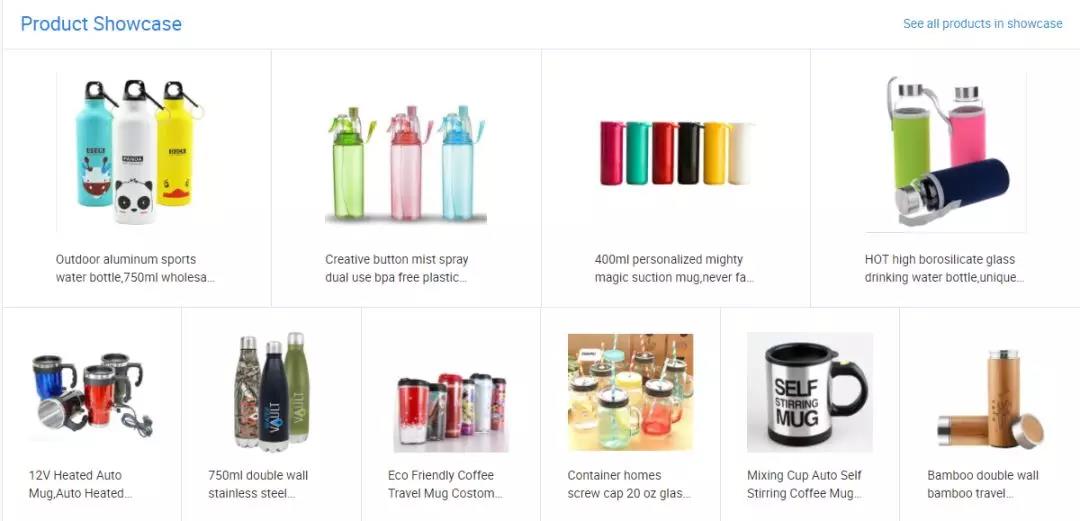1080x521 pixels.
Task: Open the borosilicate glass bottle image
Action: pos(945,152)
